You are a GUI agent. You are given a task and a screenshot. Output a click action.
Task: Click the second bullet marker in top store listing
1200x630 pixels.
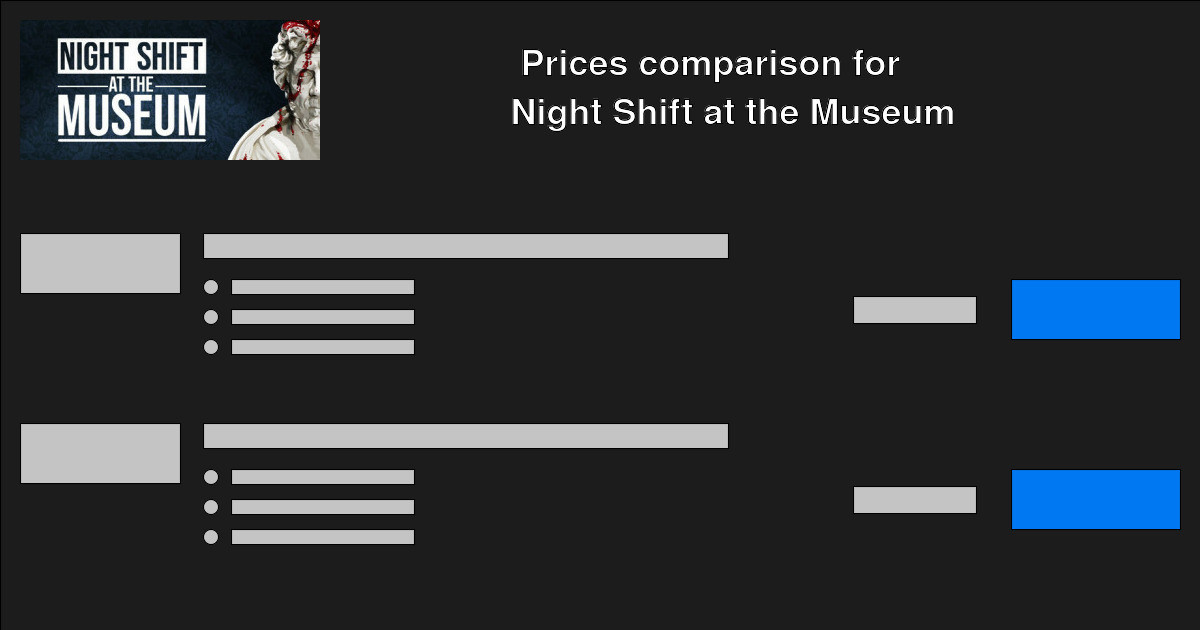point(211,317)
